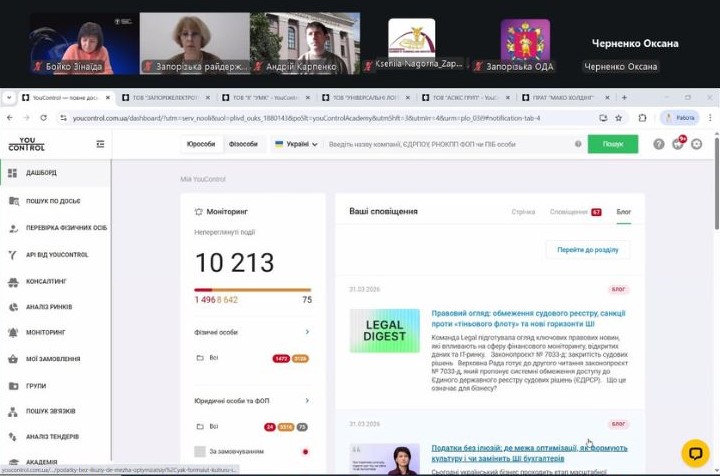Click the browser back arrow
Viewport: 720px width, 476px height.
tap(10, 118)
